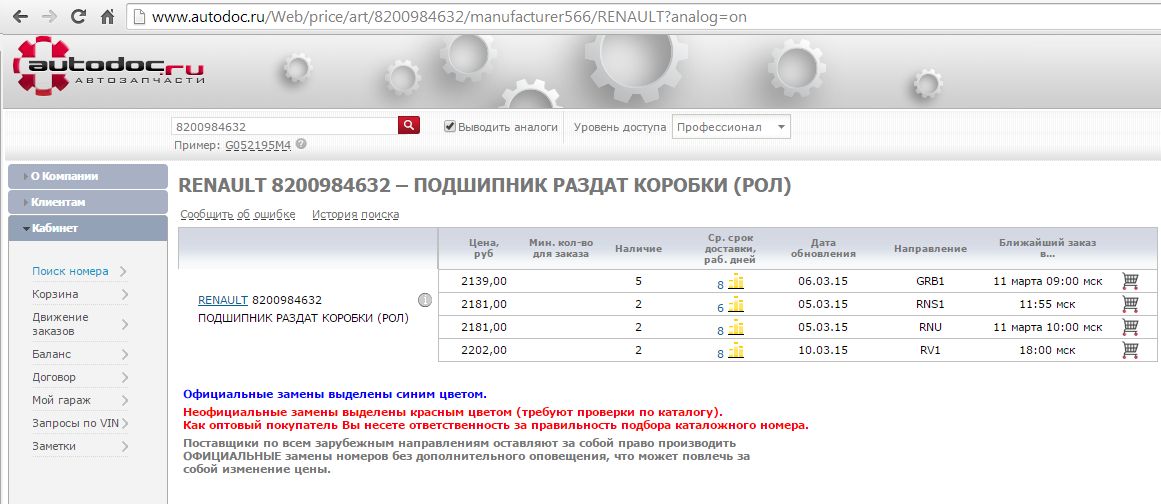This screenshot has height=504, width=1161.
Task: Open delivery statistics chart for GRB1 row
Action: click(x=735, y=281)
